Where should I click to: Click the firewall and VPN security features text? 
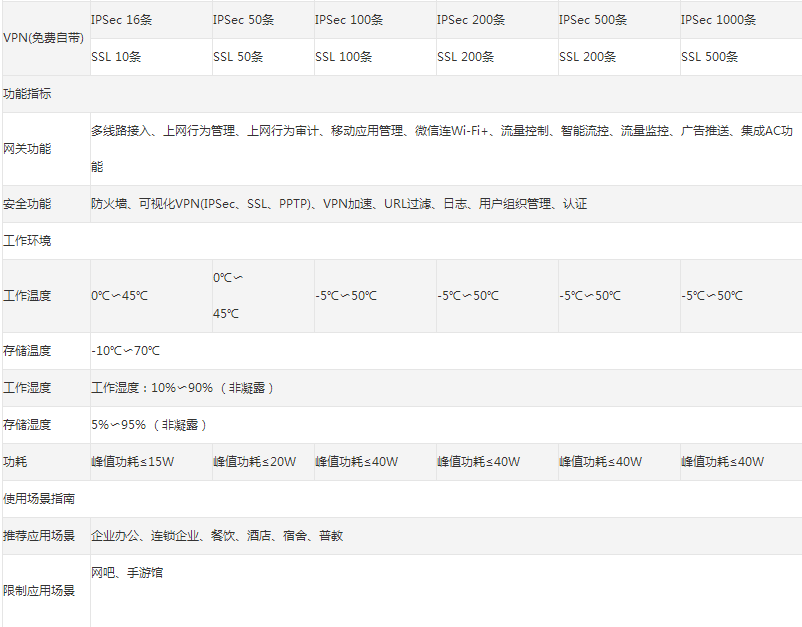click(x=339, y=204)
